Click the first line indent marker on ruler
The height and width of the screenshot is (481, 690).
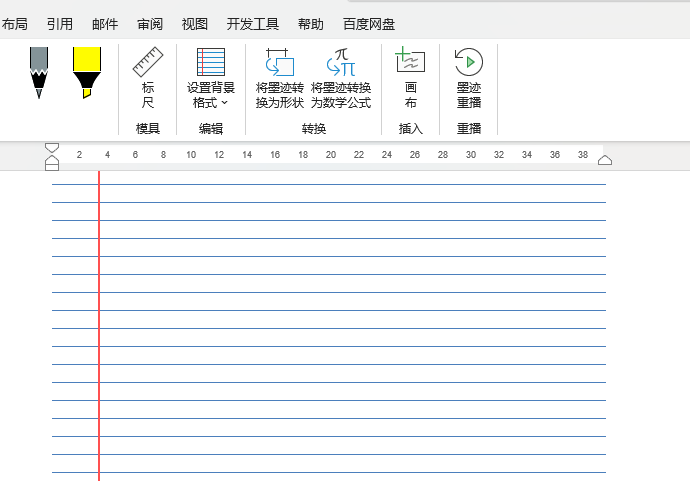[x=52, y=147]
